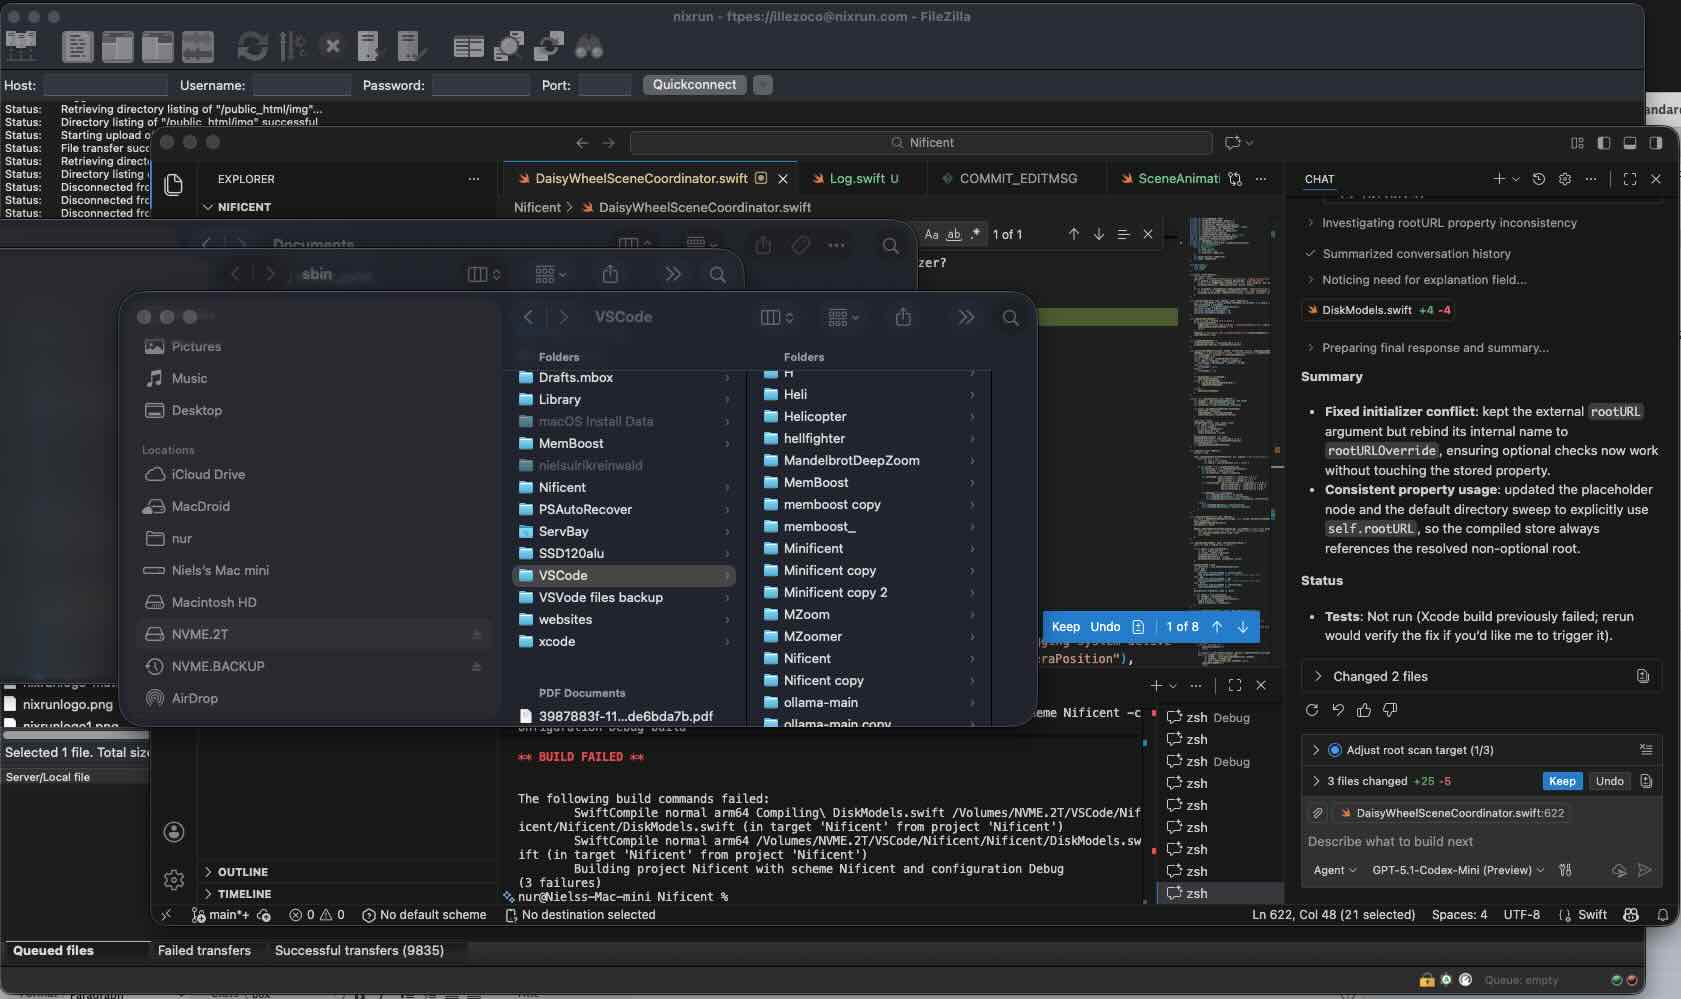Open GPT-5.1-Codex-Mini model picker dropdown
Image resolution: width=1681 pixels, height=999 pixels.
click(x=1457, y=870)
